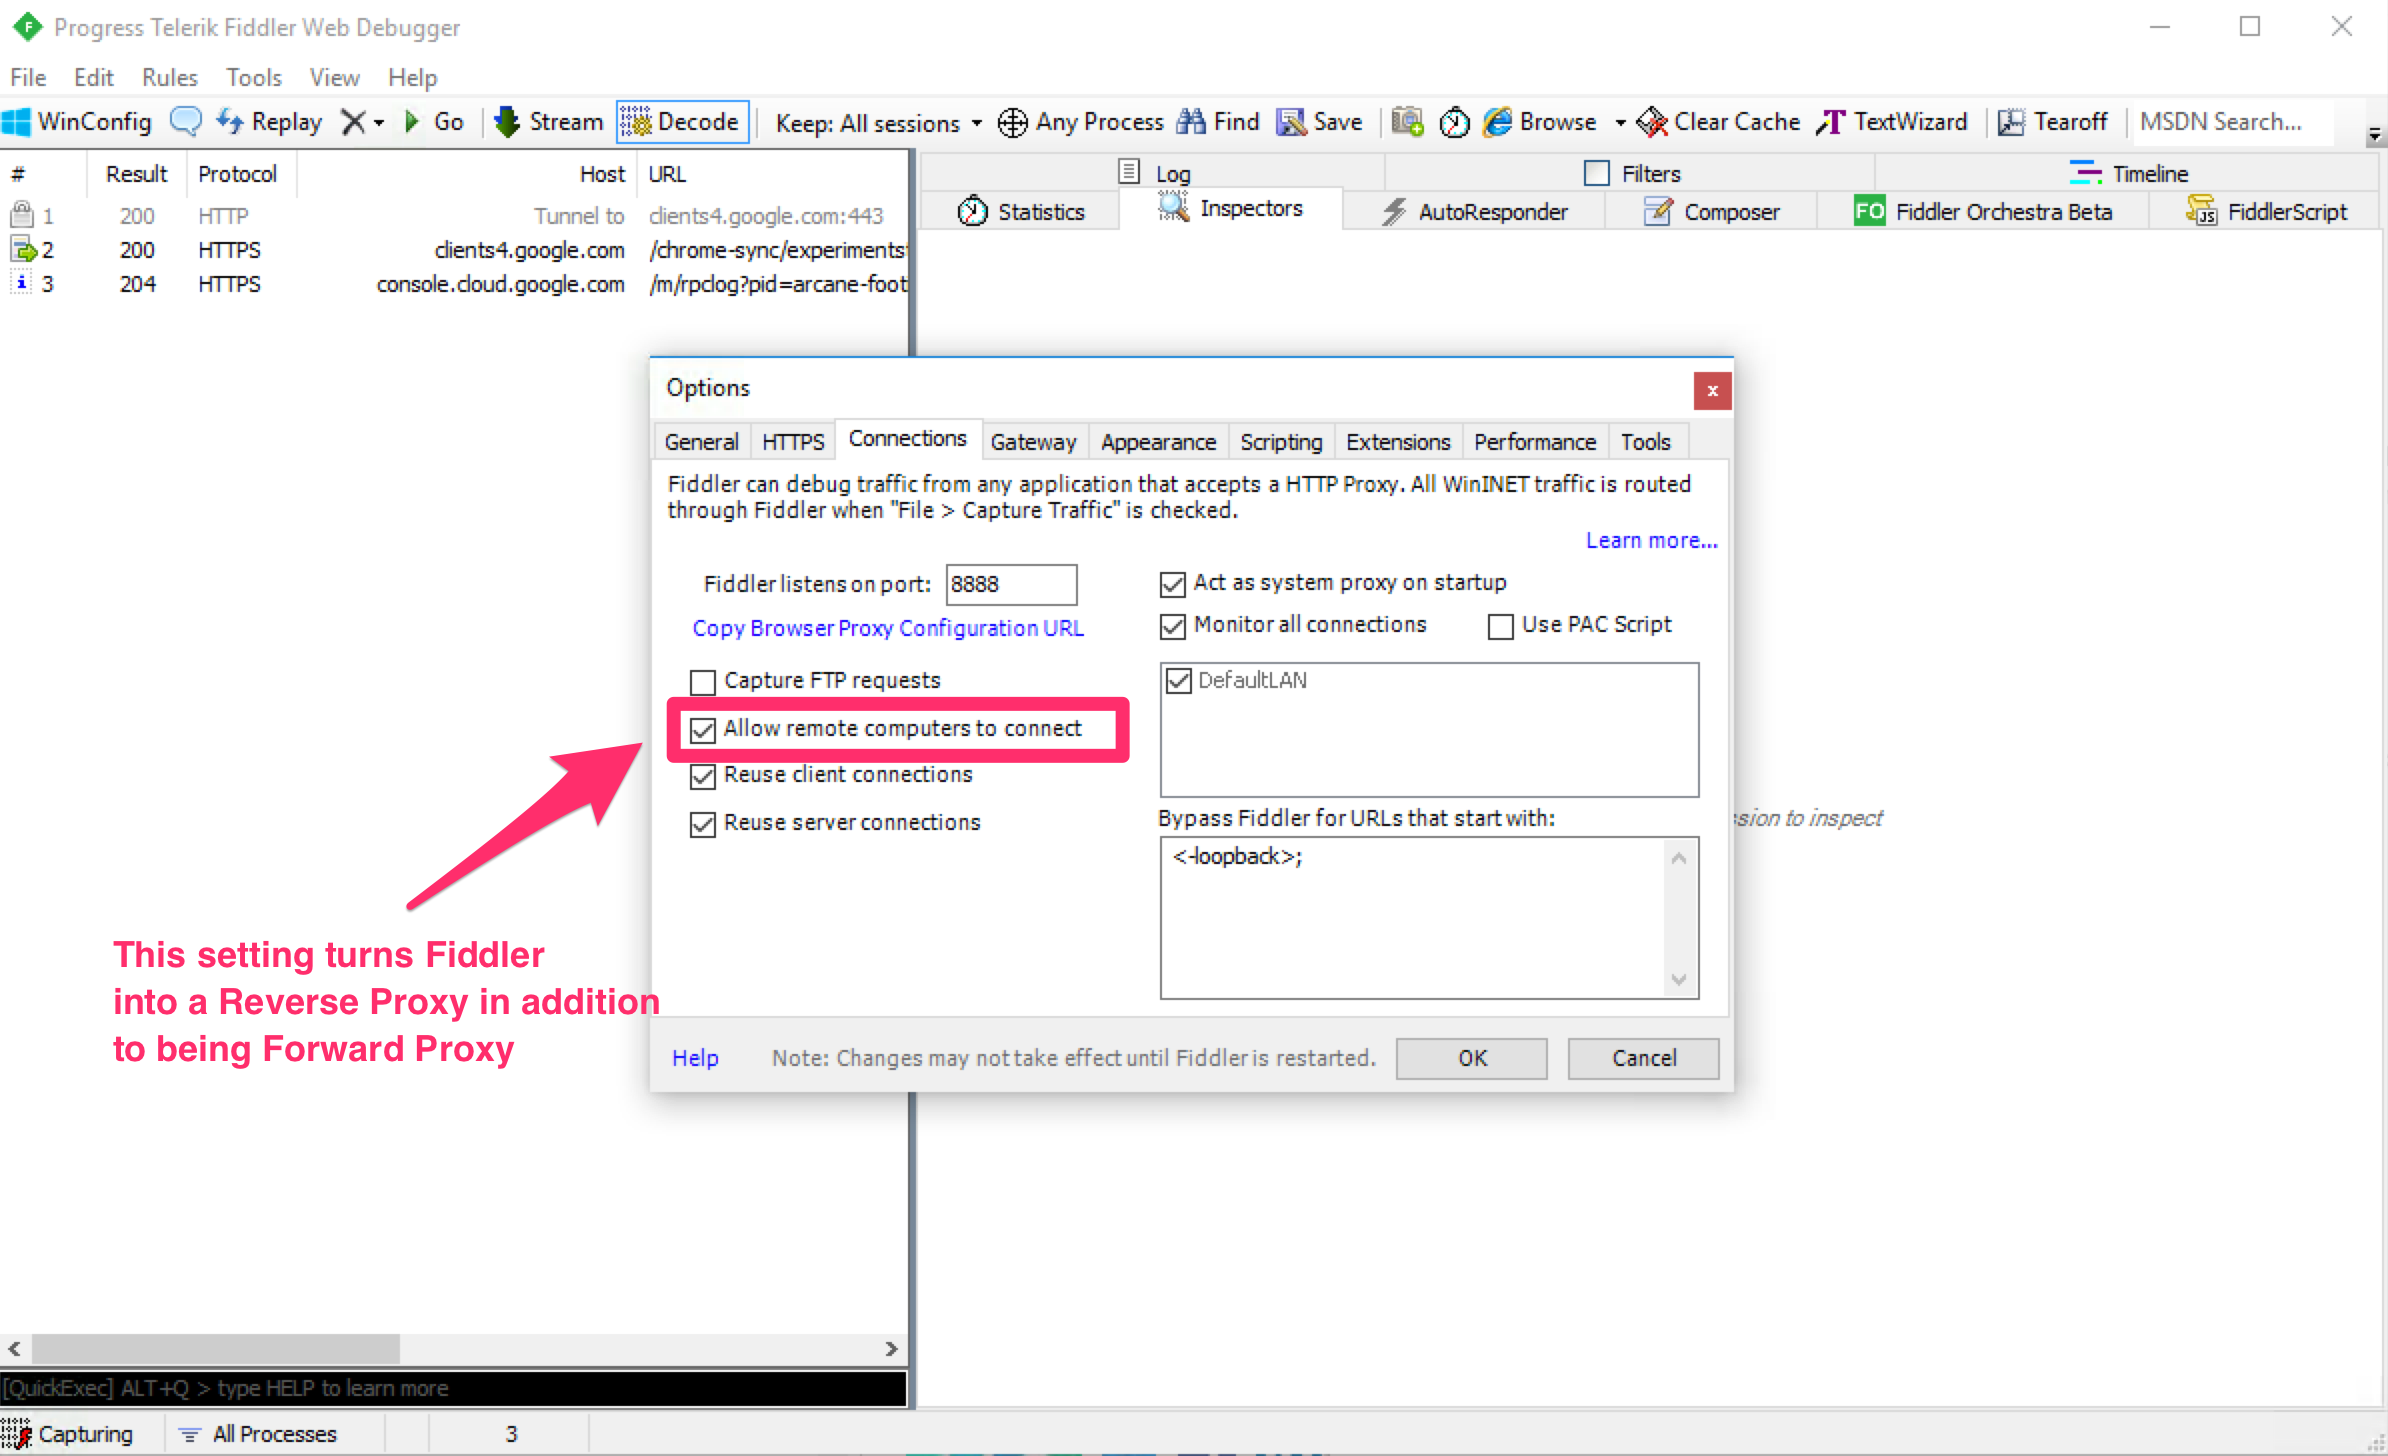Click OK in Options dialog
The height and width of the screenshot is (1456, 2388).
tap(1472, 1058)
